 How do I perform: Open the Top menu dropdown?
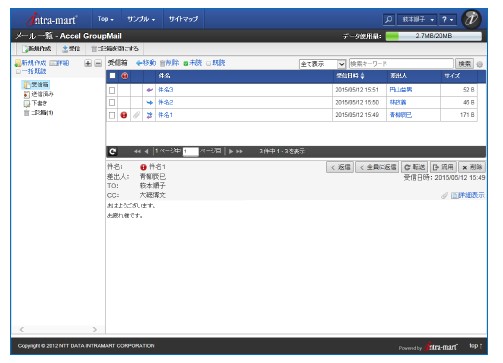tap(106, 19)
